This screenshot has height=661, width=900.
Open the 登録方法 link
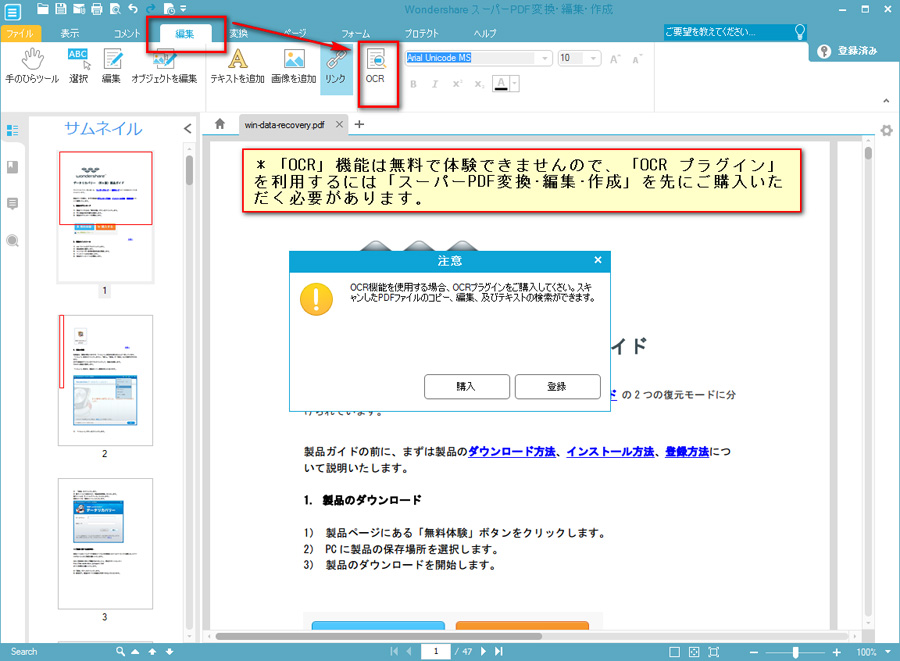pos(687,452)
